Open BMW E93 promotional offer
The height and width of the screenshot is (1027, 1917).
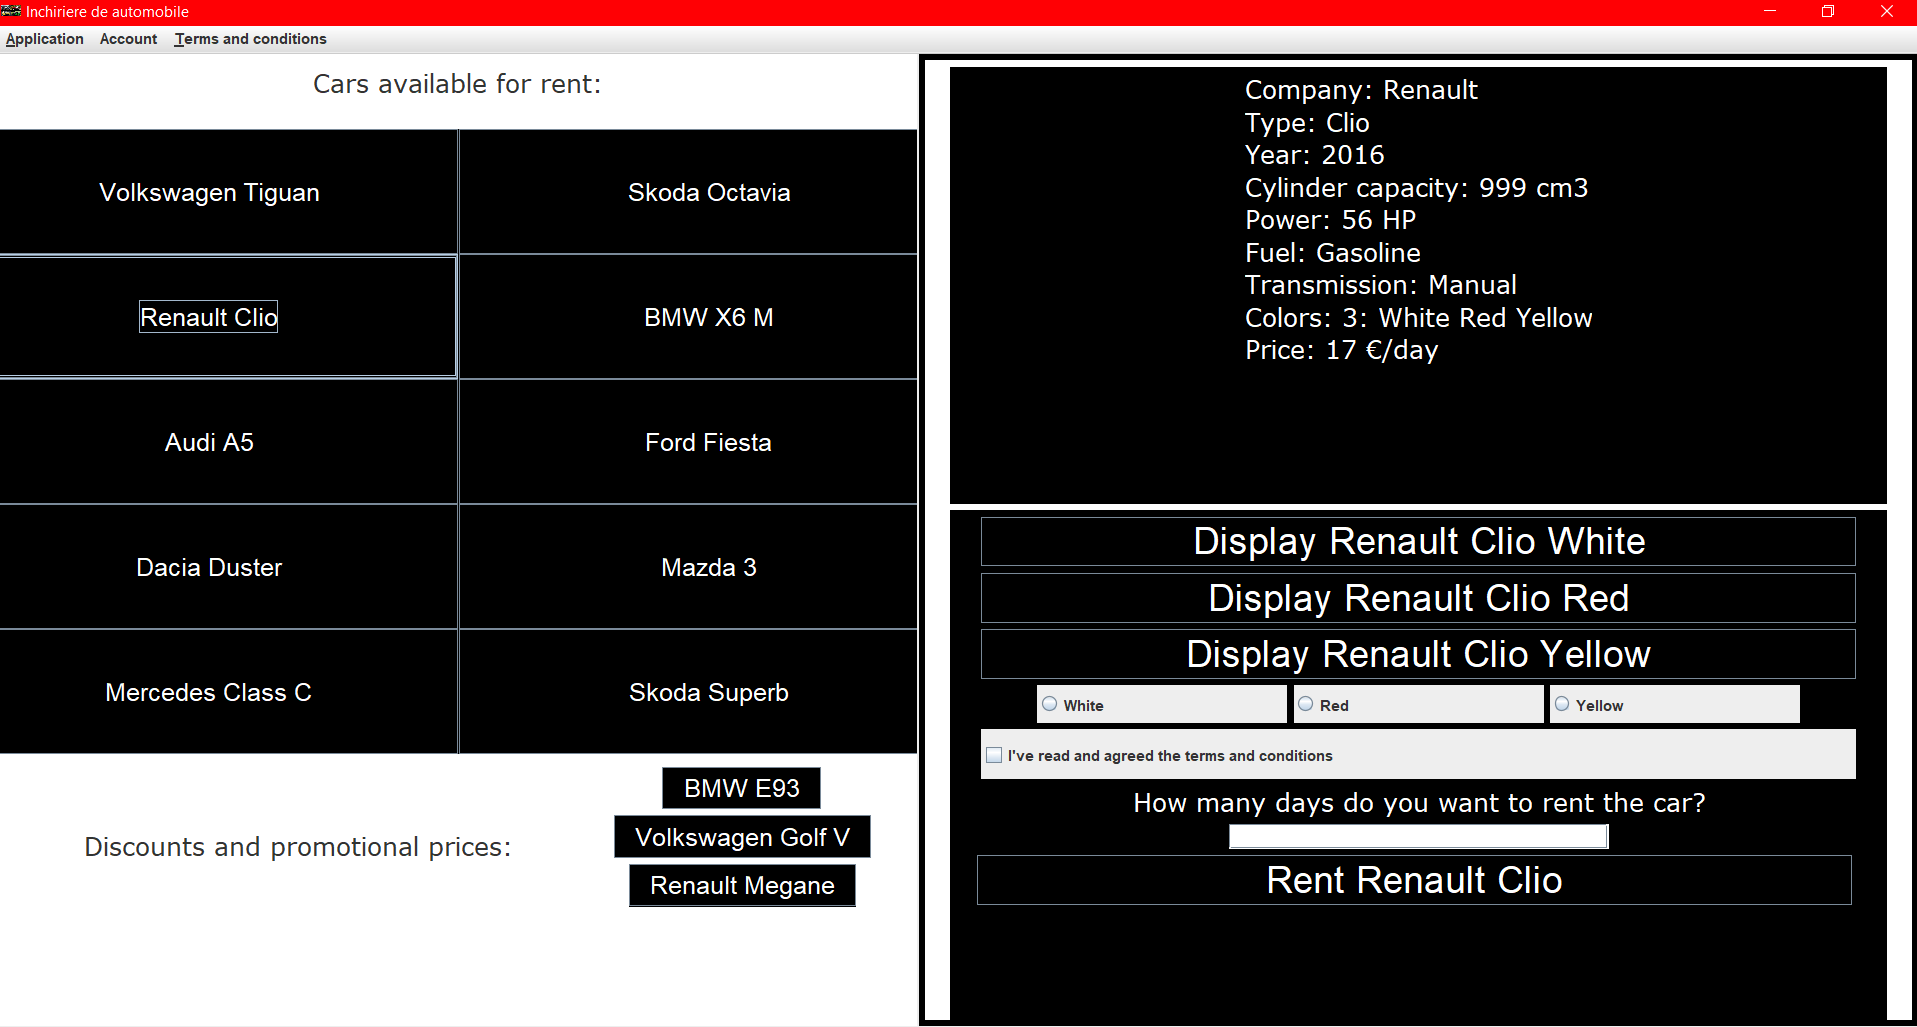click(x=741, y=788)
